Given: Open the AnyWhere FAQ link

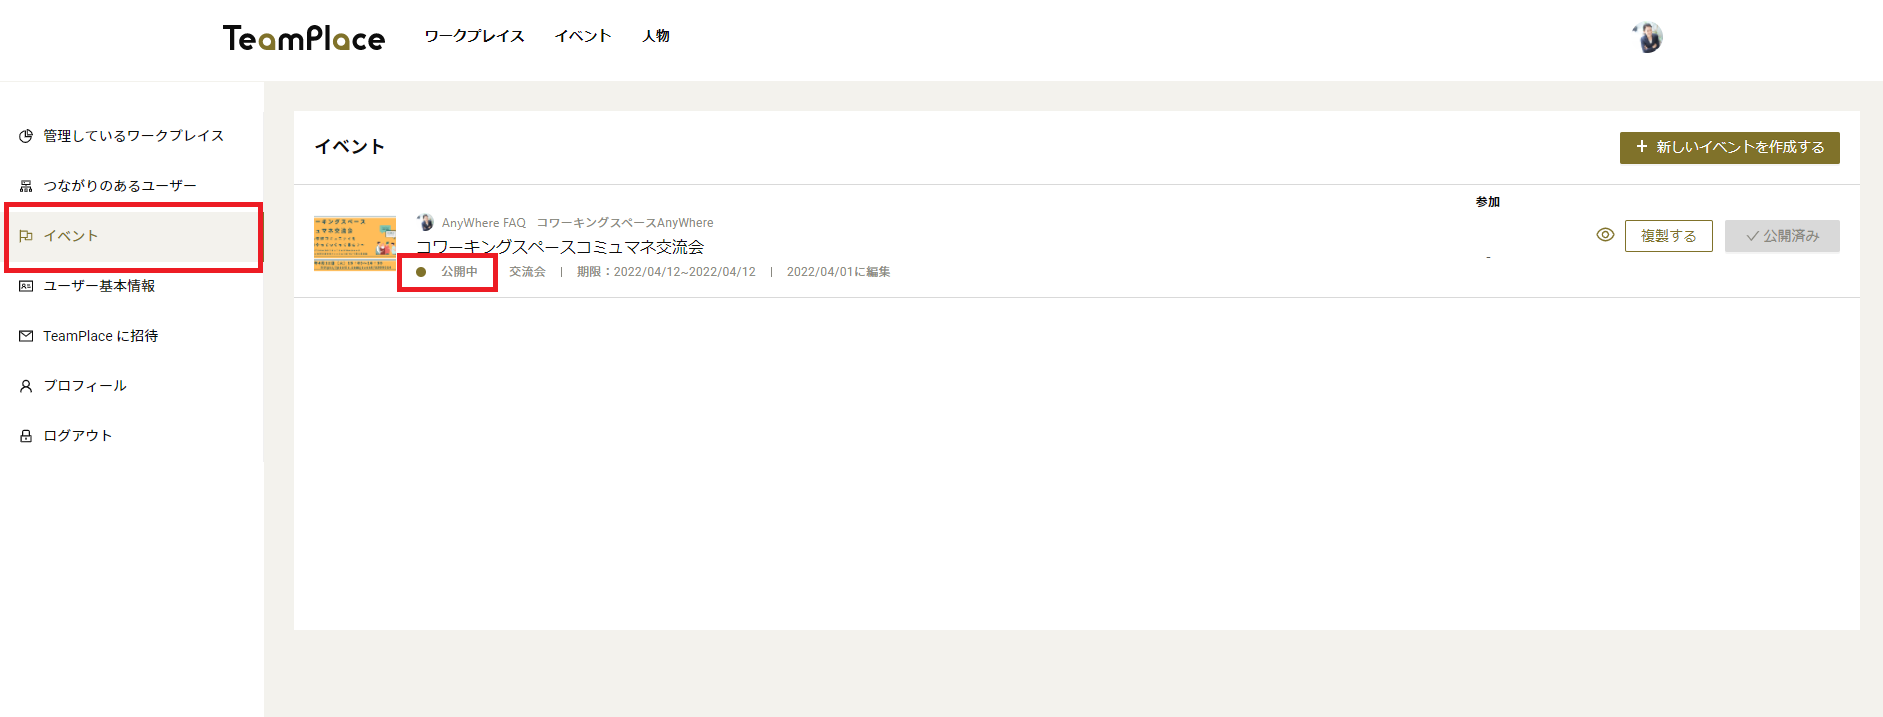Looking at the screenshot, I should (484, 223).
